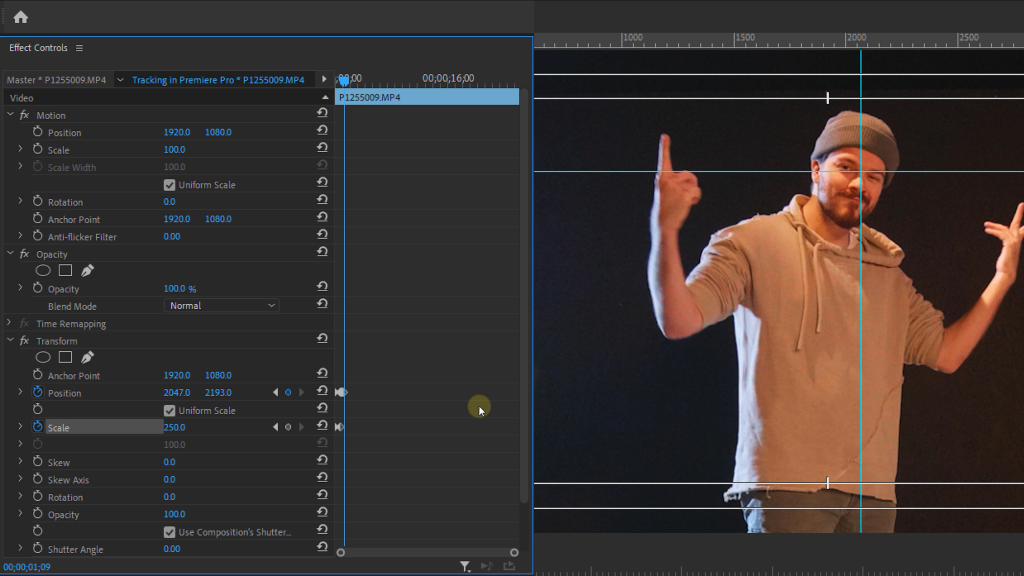
Task: Collapse the Motion effect group
Action: 10,114
